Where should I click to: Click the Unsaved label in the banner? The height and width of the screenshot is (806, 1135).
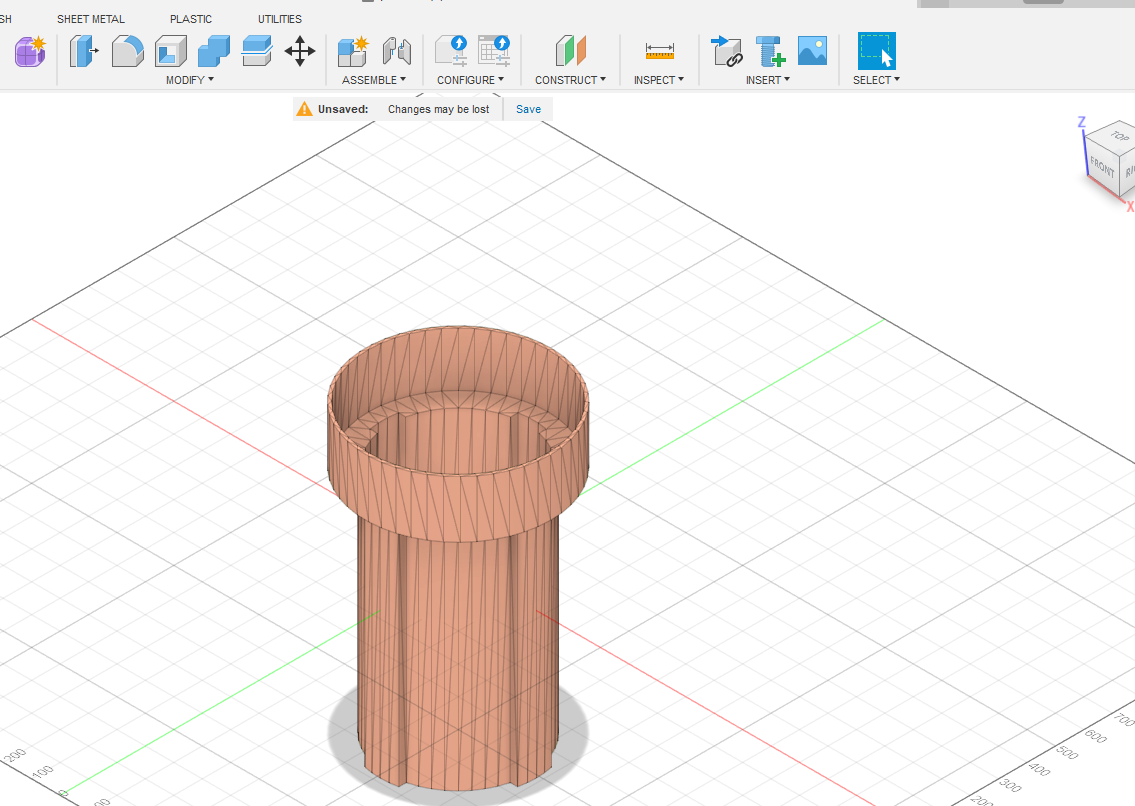[x=343, y=109]
